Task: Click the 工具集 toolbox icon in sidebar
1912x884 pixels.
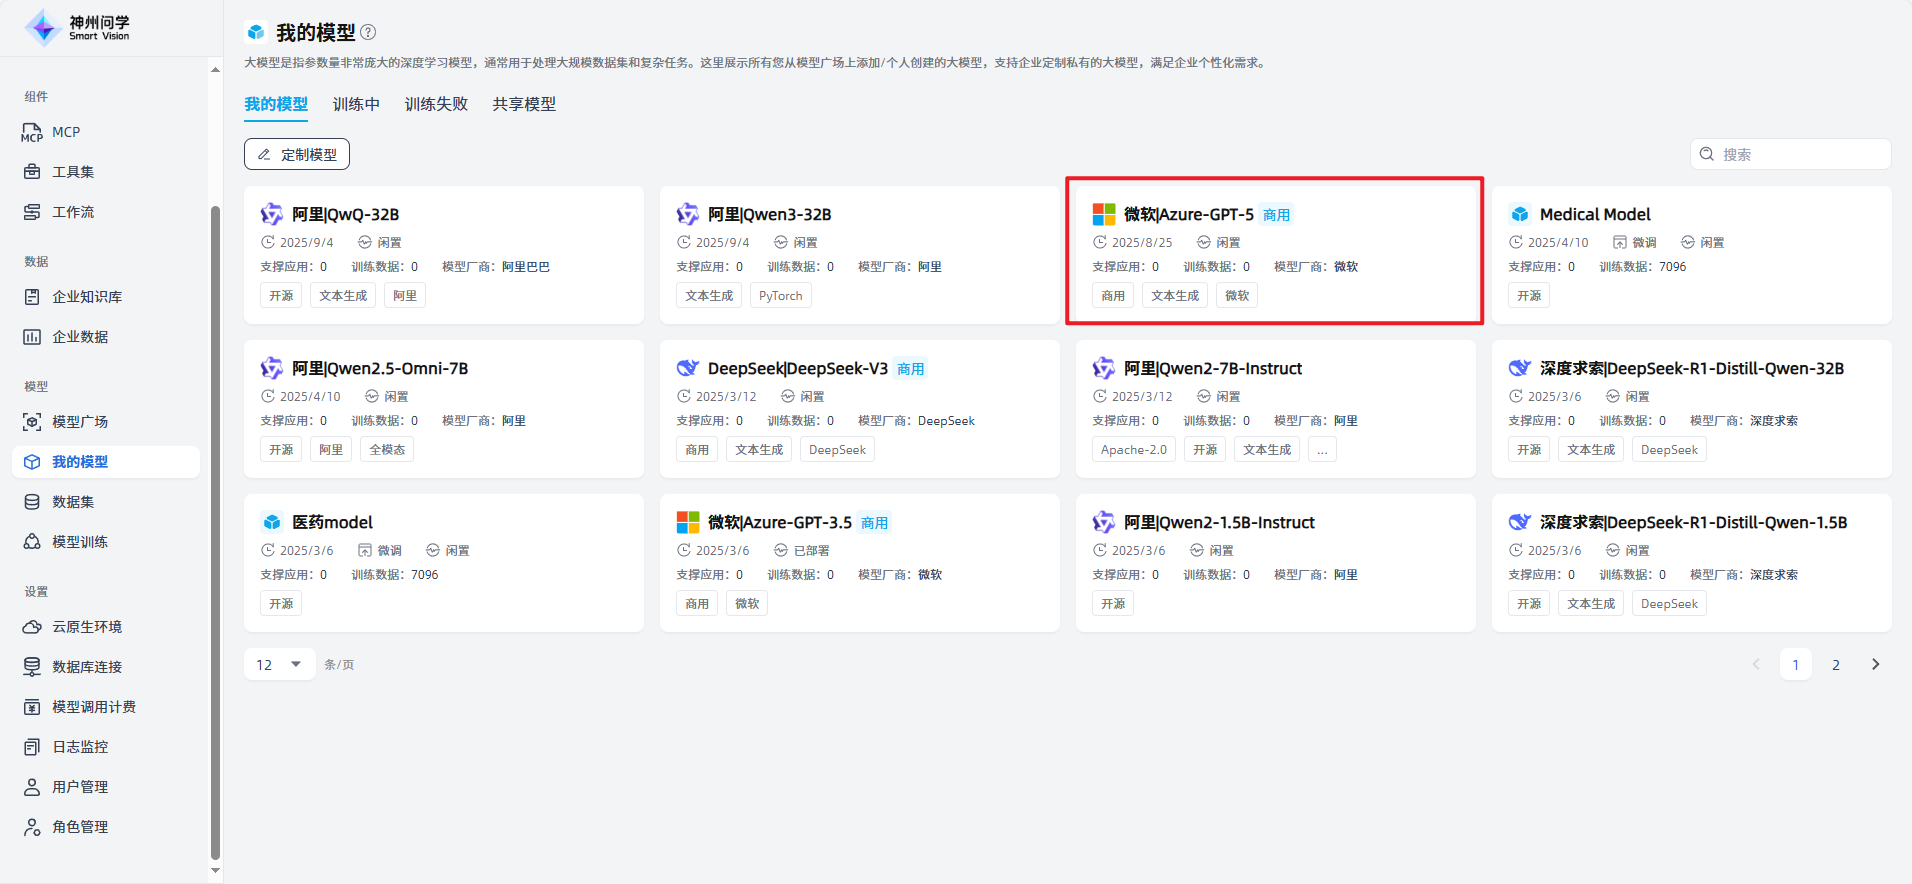Action: click(x=32, y=172)
